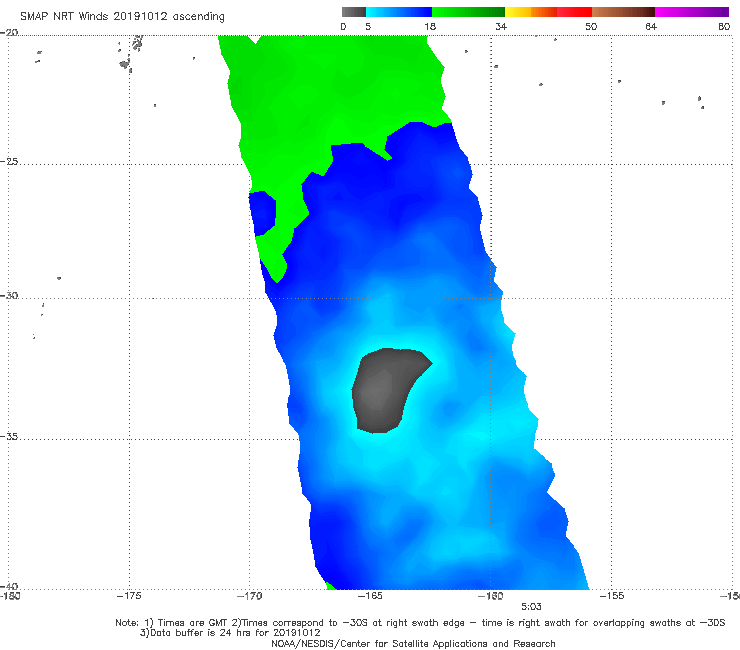This screenshot has height=650, width=740.
Task: Click the dark gray low-wind patch on map
Action: (385, 389)
